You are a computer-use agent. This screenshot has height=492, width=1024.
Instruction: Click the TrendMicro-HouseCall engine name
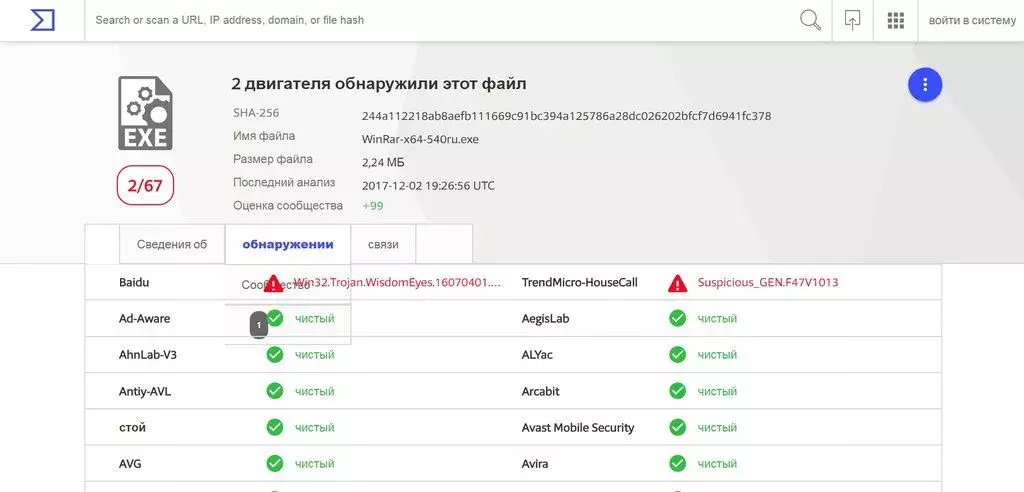[x=580, y=283]
